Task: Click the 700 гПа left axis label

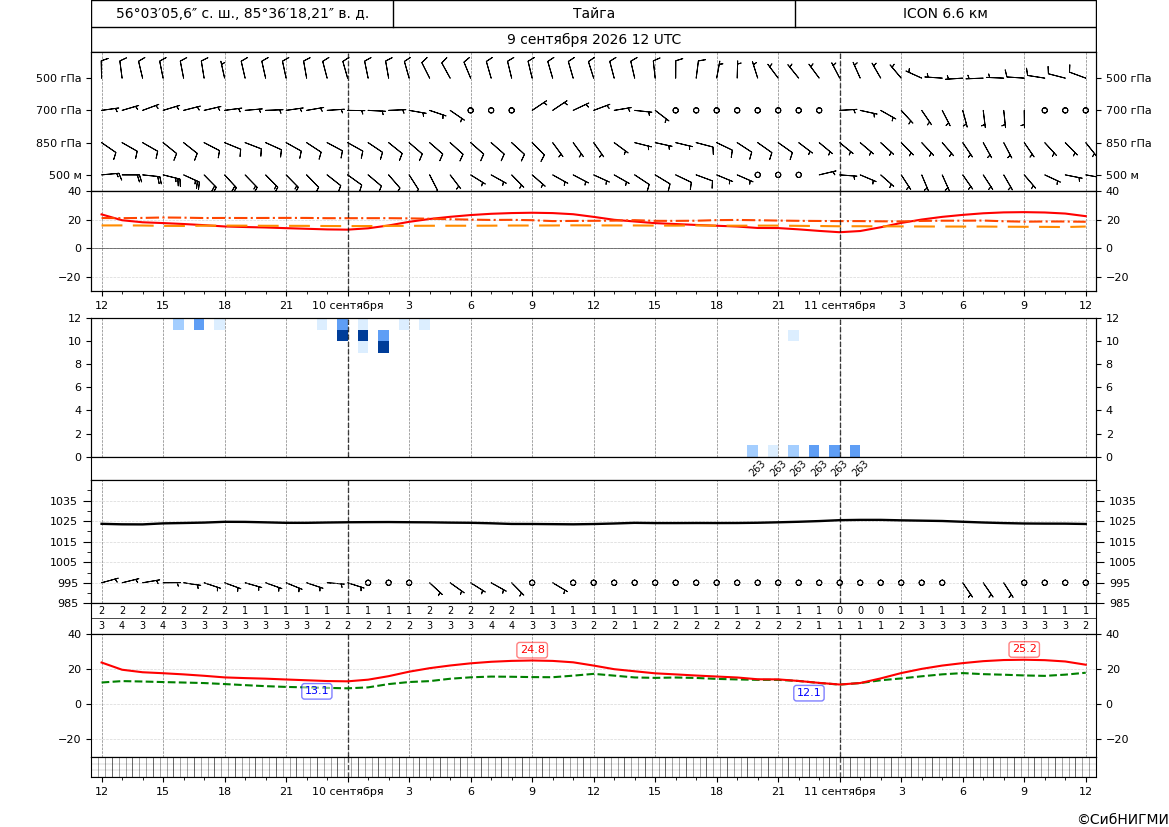Action: click(59, 110)
